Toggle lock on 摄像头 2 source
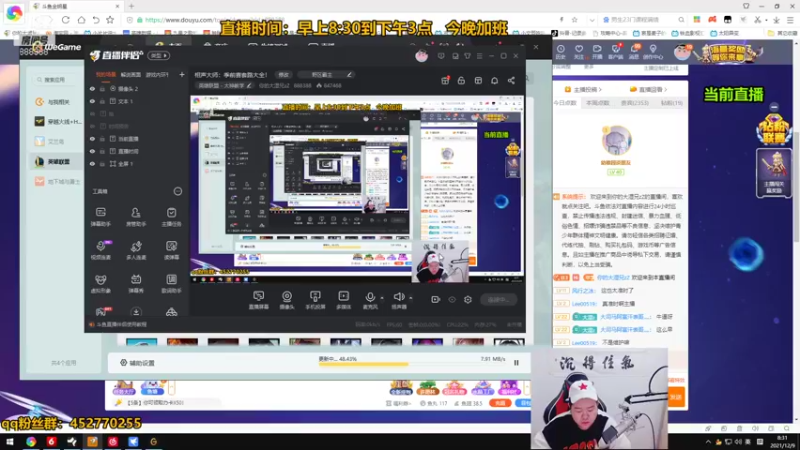The height and width of the screenshot is (450, 800). [x=103, y=89]
